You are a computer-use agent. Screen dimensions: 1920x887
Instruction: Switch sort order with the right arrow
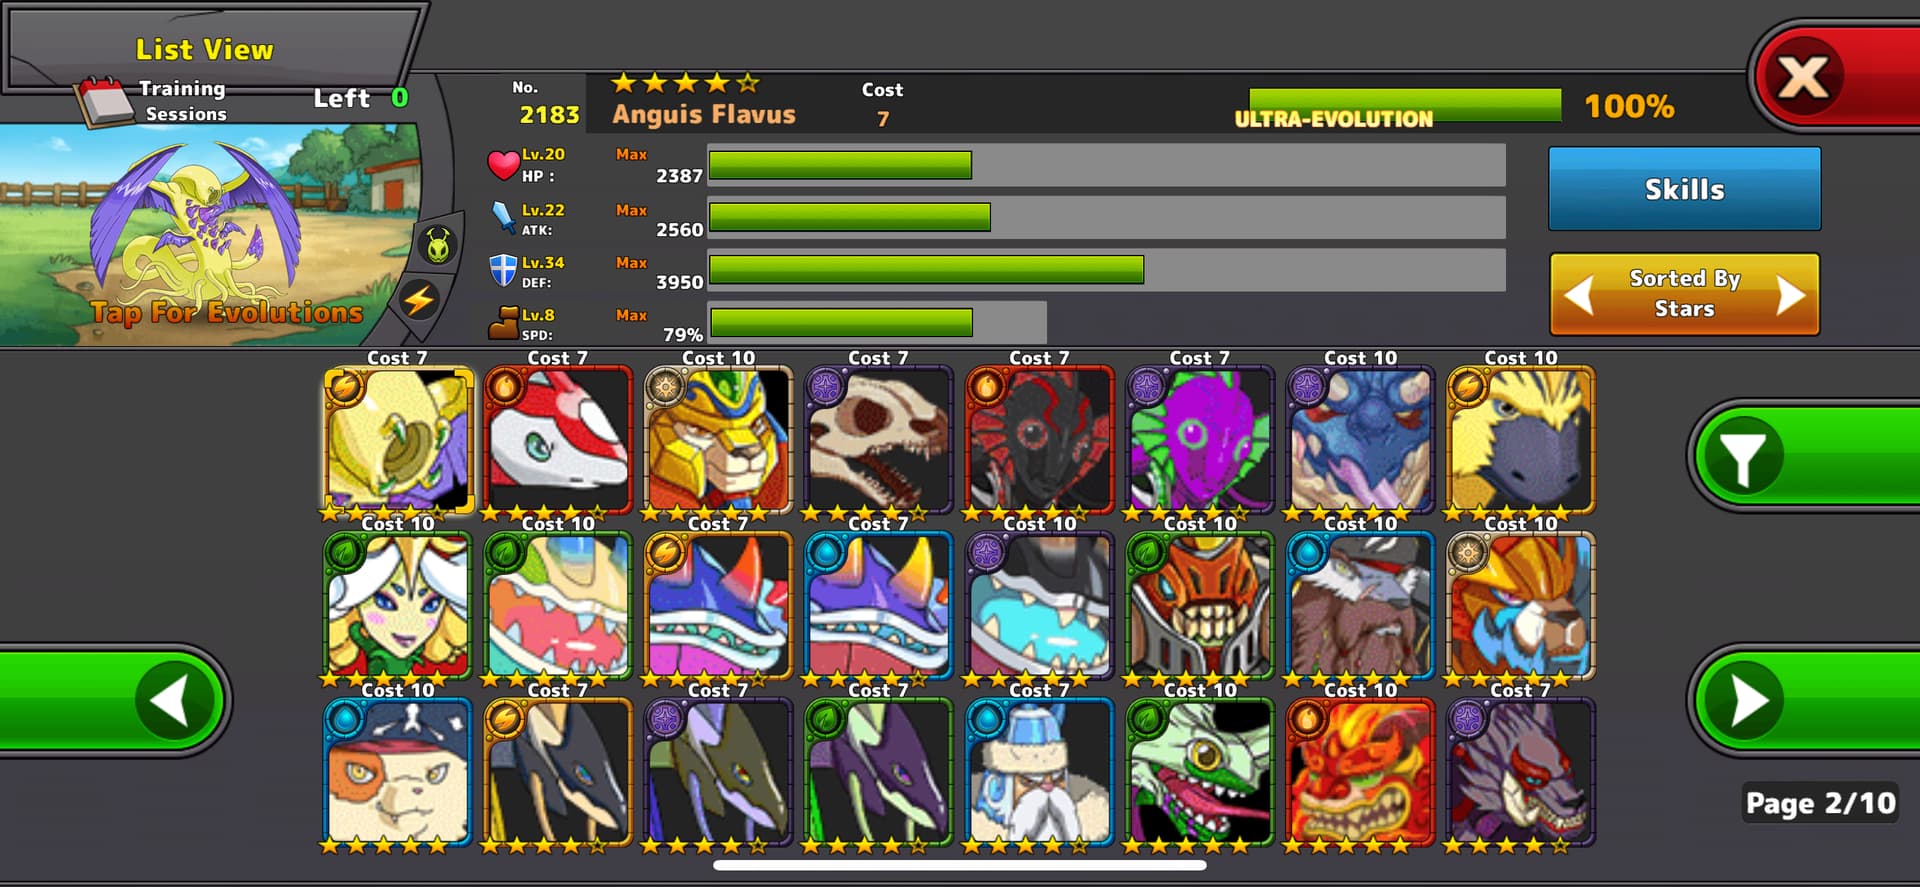click(x=1790, y=295)
